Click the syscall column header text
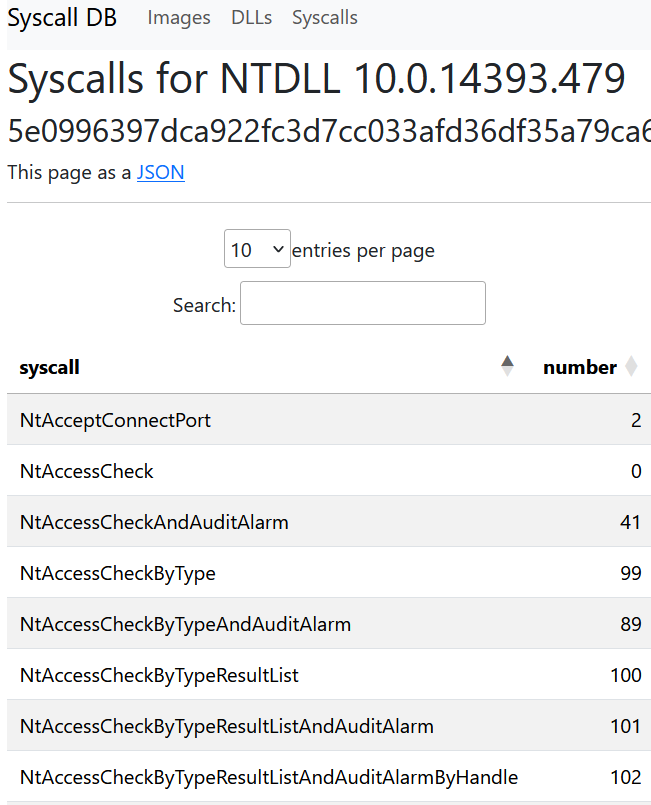The image size is (651, 805). click(x=49, y=368)
